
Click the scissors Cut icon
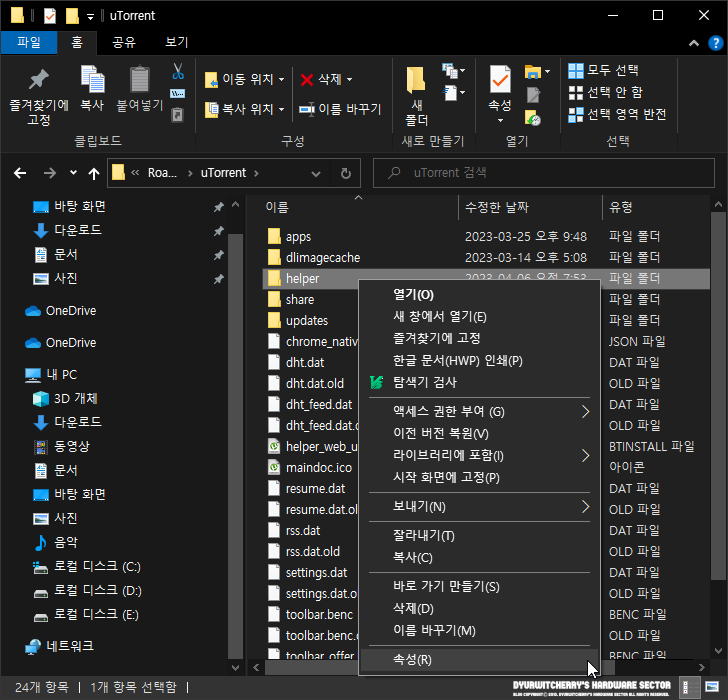click(178, 71)
